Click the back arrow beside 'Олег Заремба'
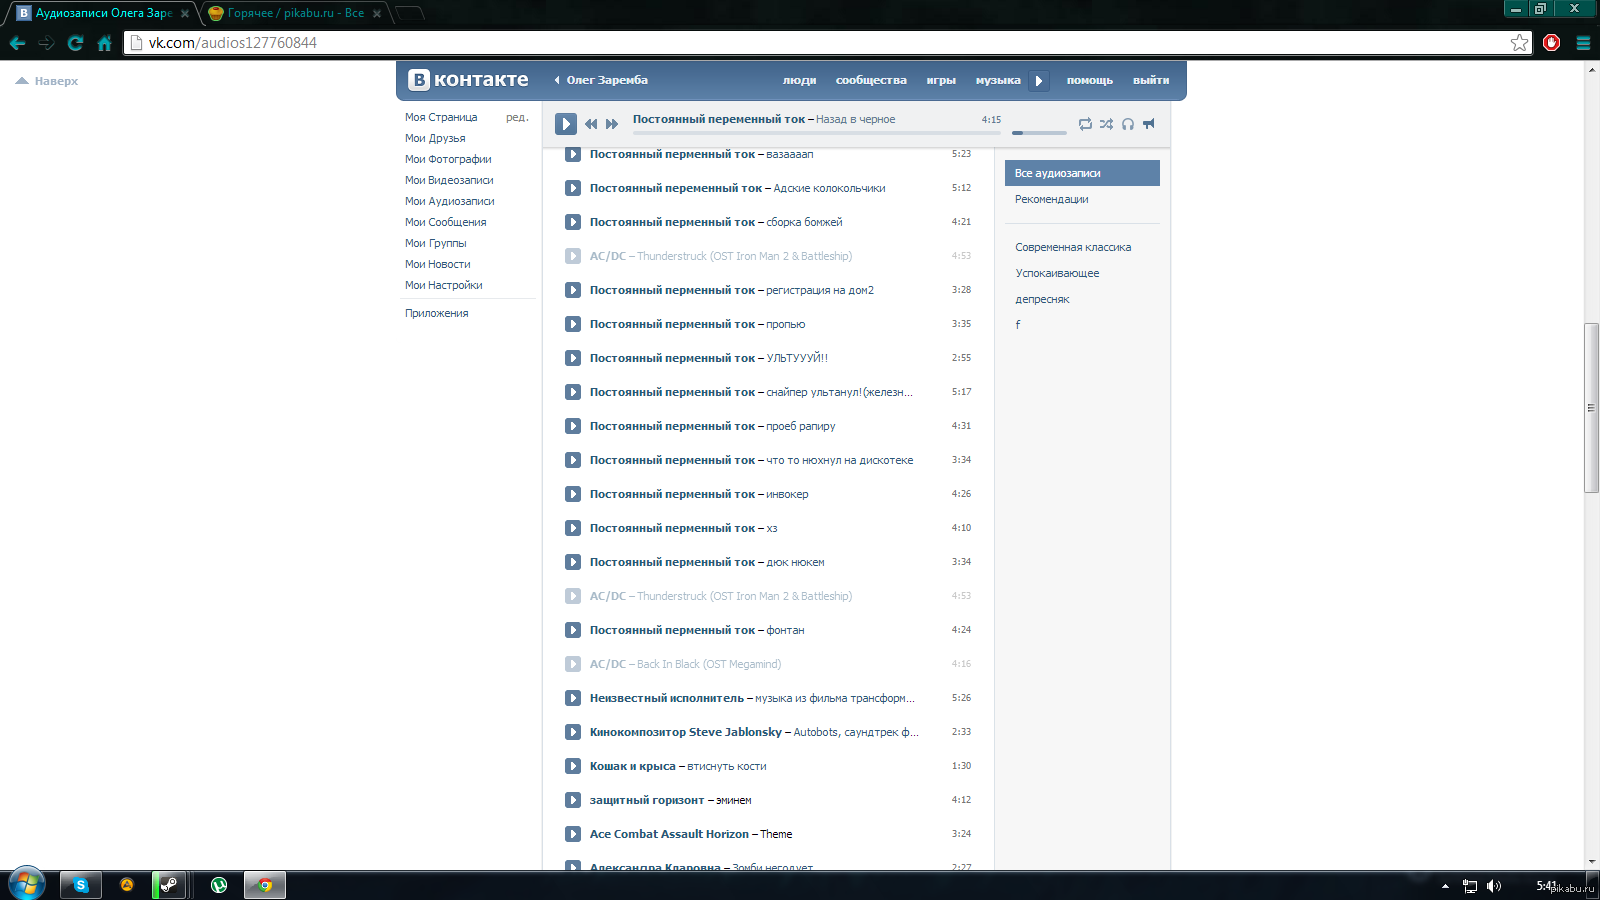Image resolution: width=1600 pixels, height=900 pixels. coord(557,80)
